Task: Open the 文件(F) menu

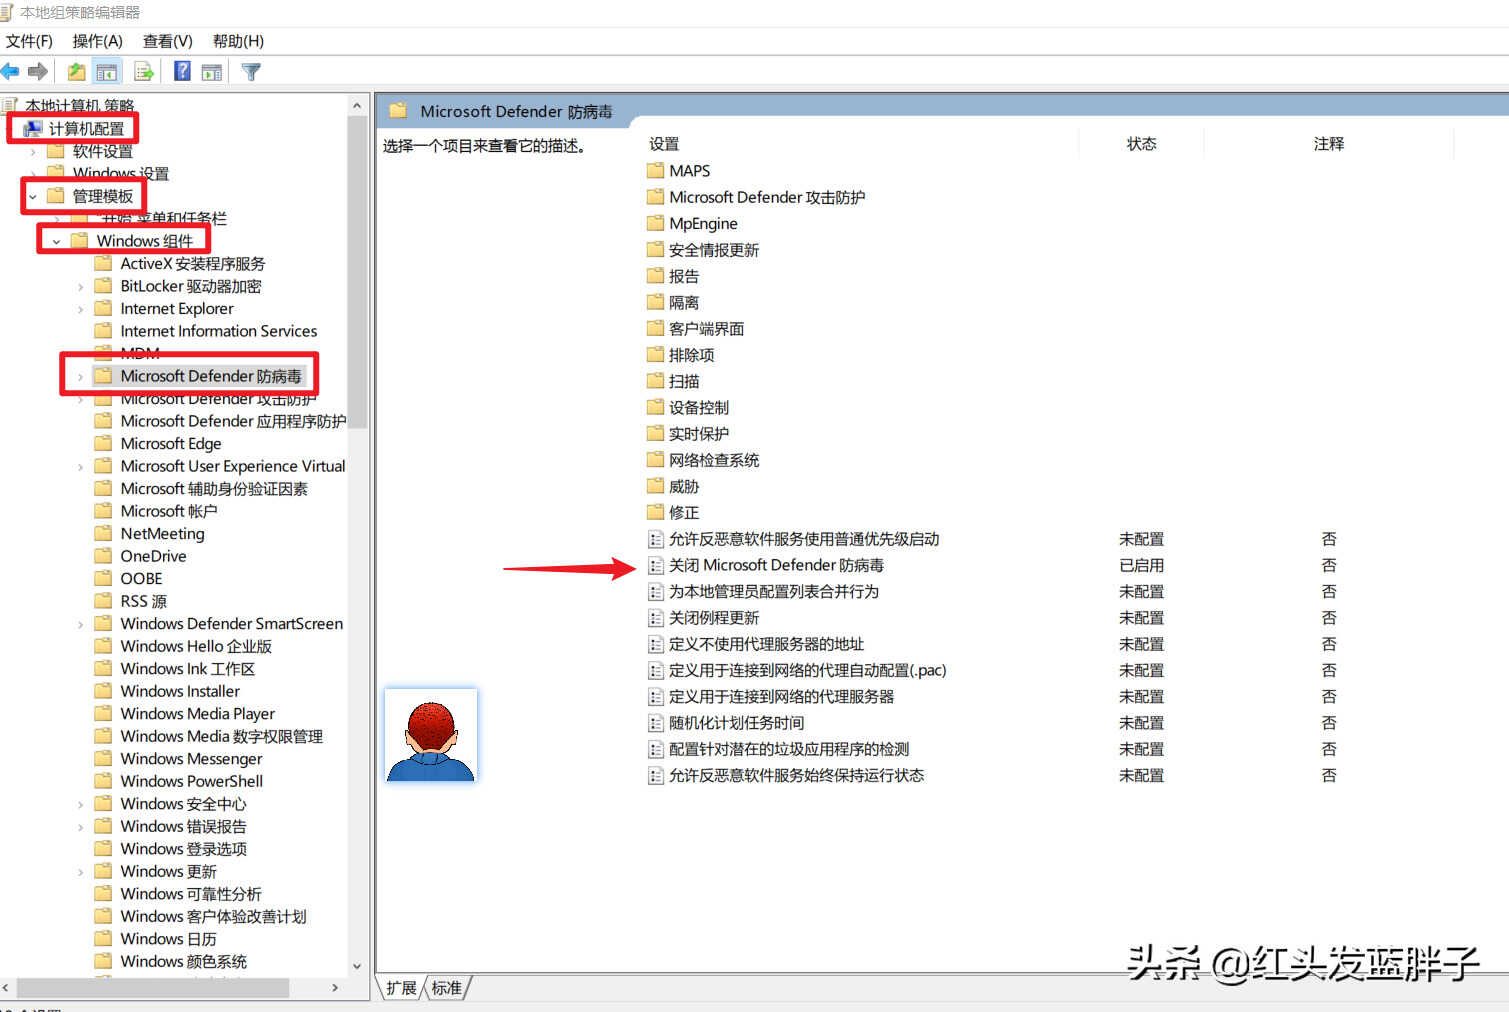Action: click(29, 41)
